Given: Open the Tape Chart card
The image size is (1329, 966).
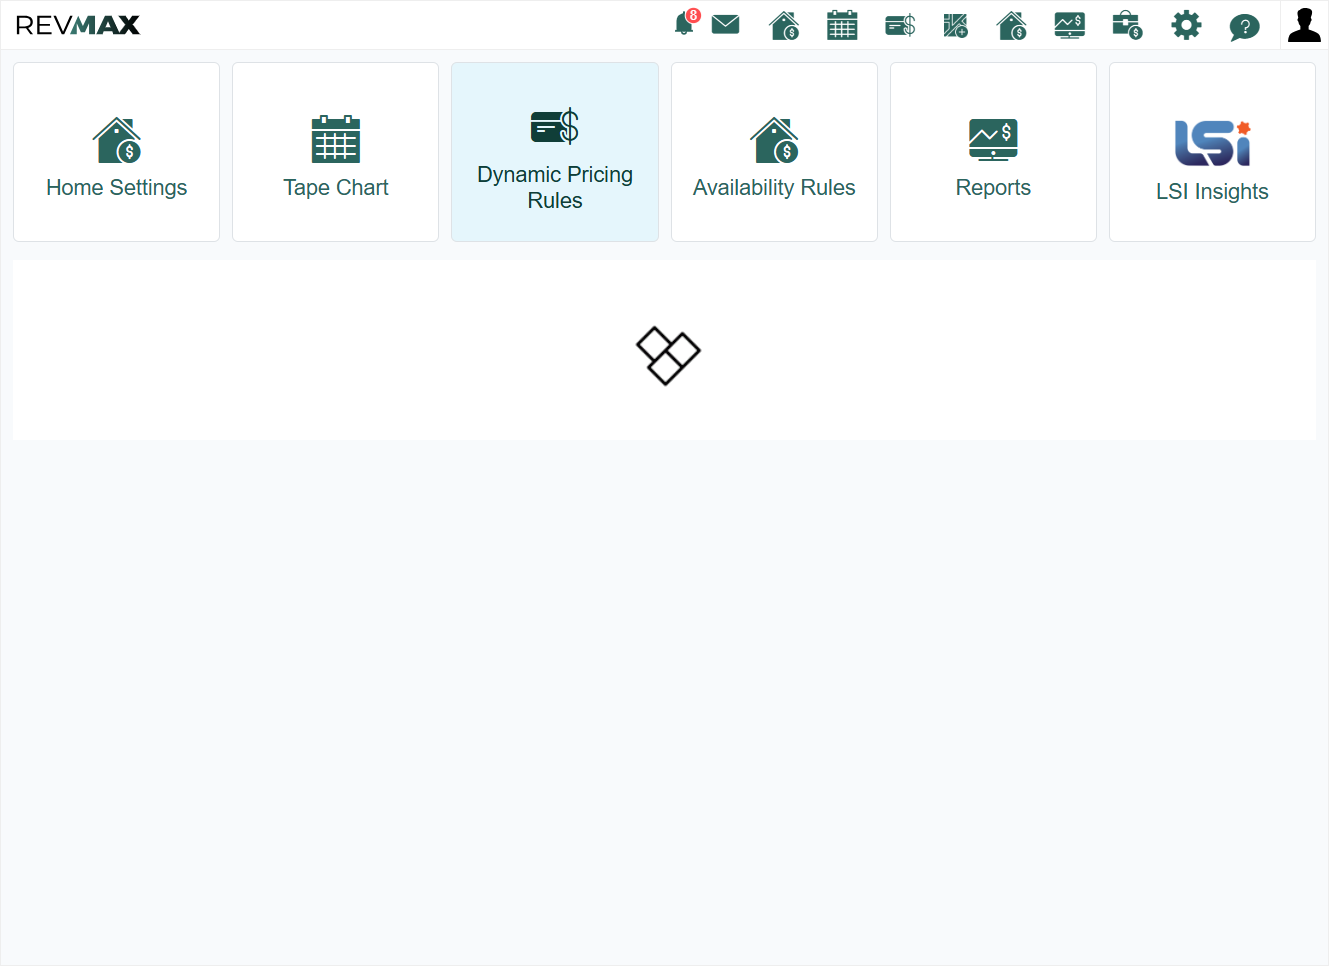Looking at the screenshot, I should click(336, 152).
